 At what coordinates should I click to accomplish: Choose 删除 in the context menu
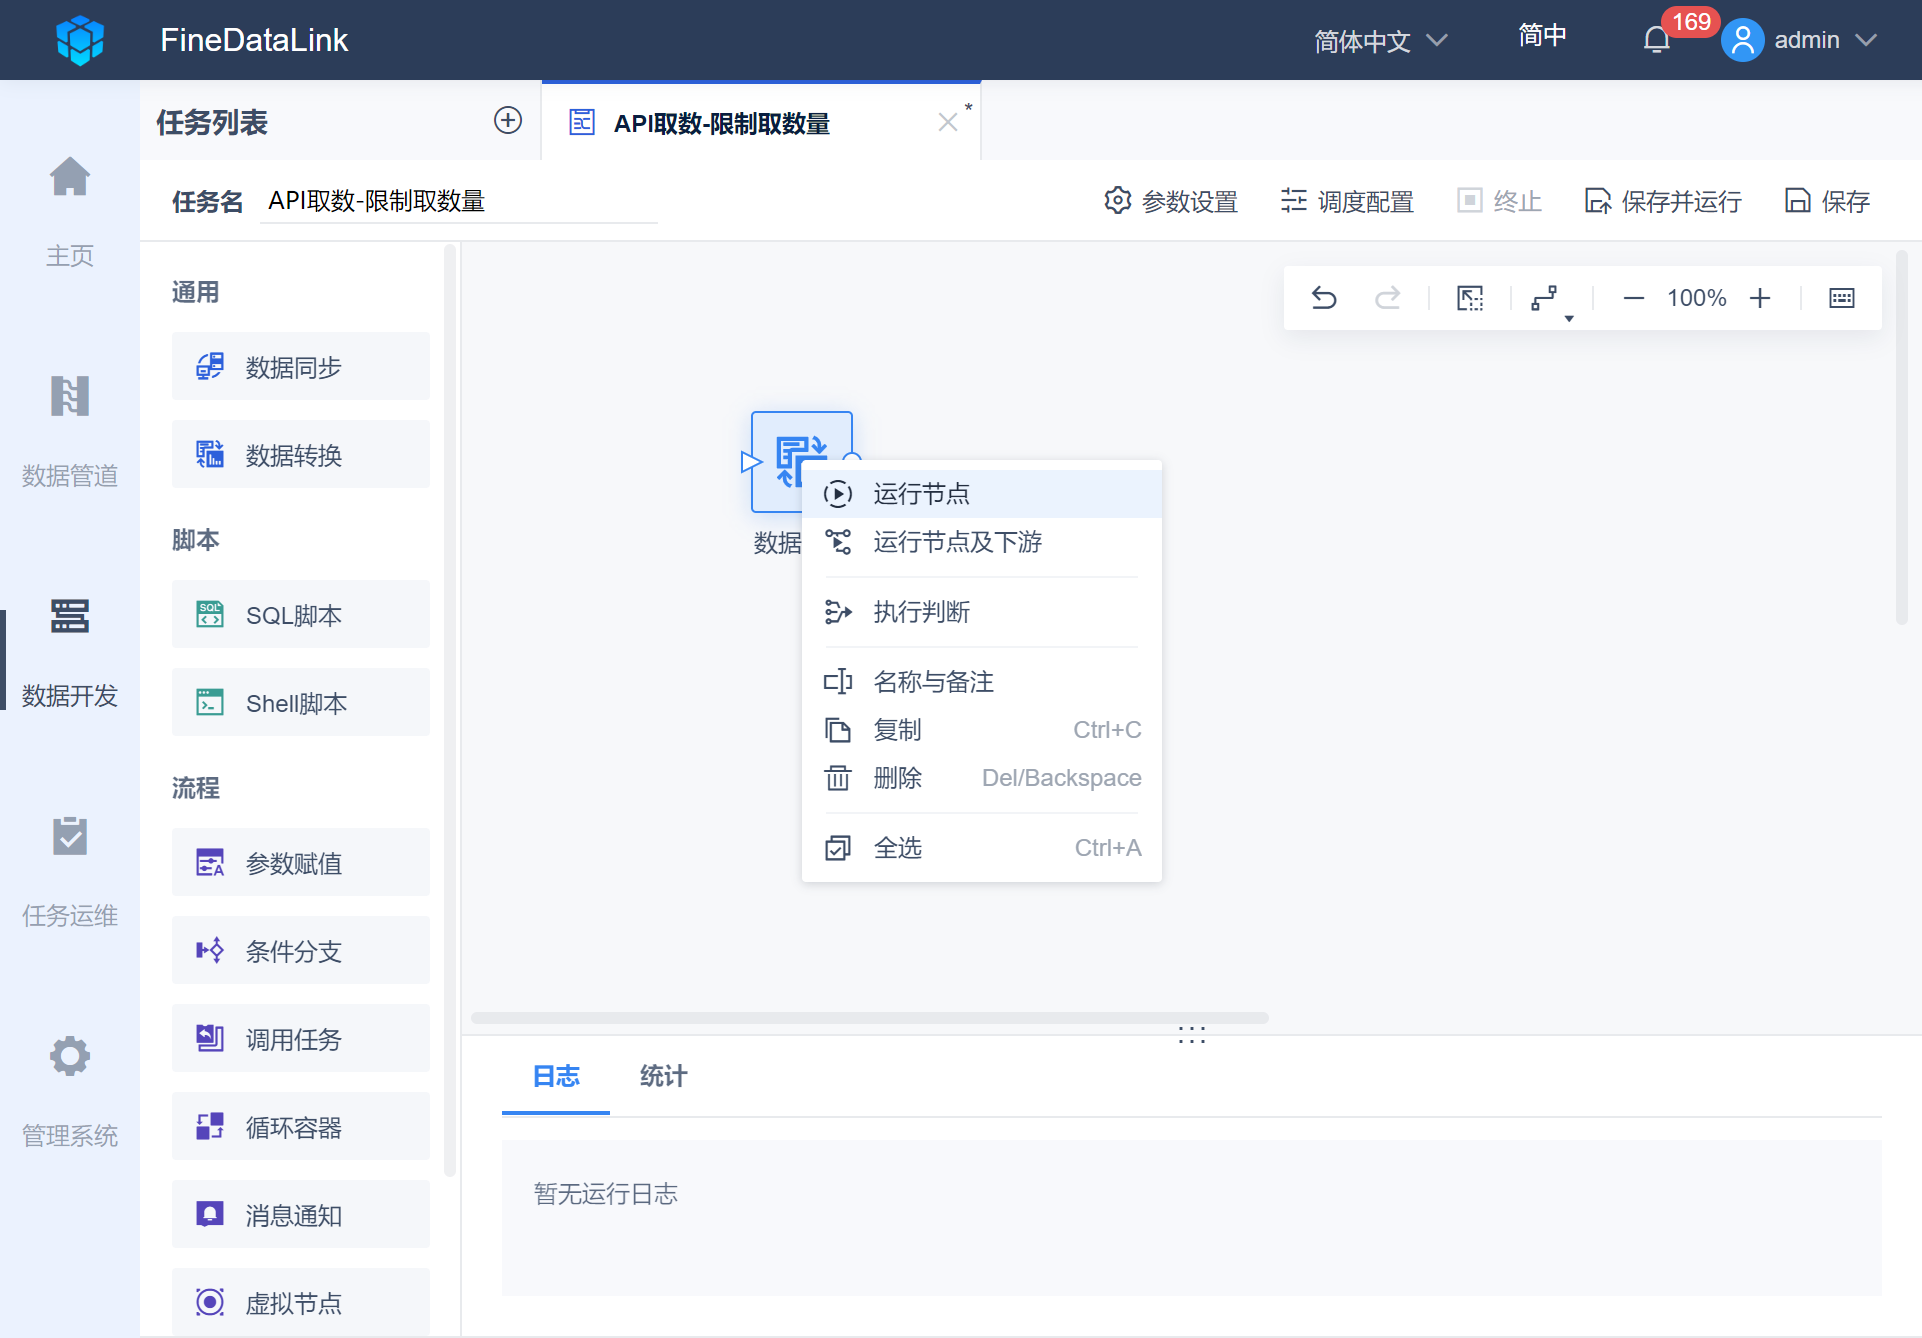click(x=897, y=778)
